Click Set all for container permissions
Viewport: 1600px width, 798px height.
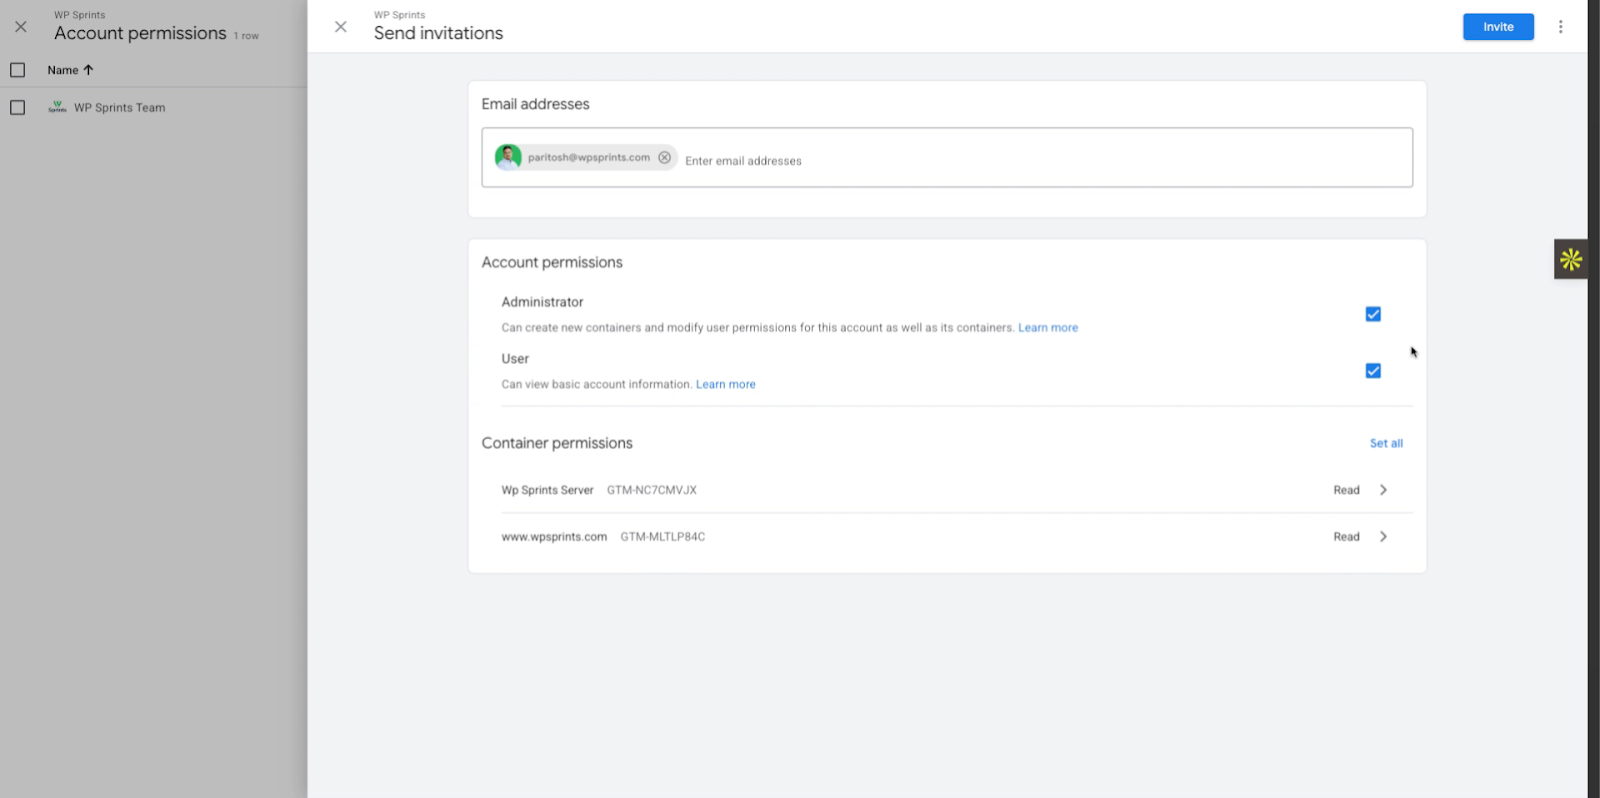pyautogui.click(x=1386, y=443)
